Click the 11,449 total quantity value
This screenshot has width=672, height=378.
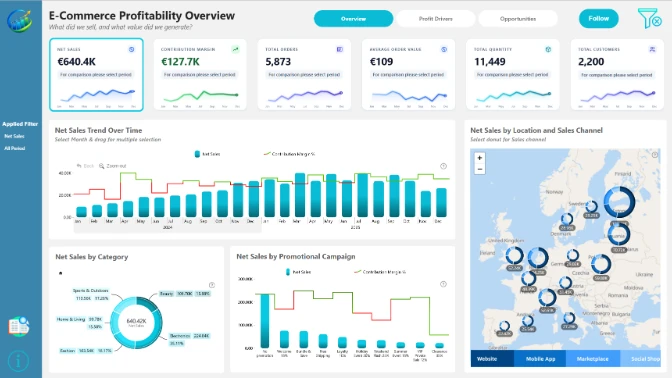[490, 62]
